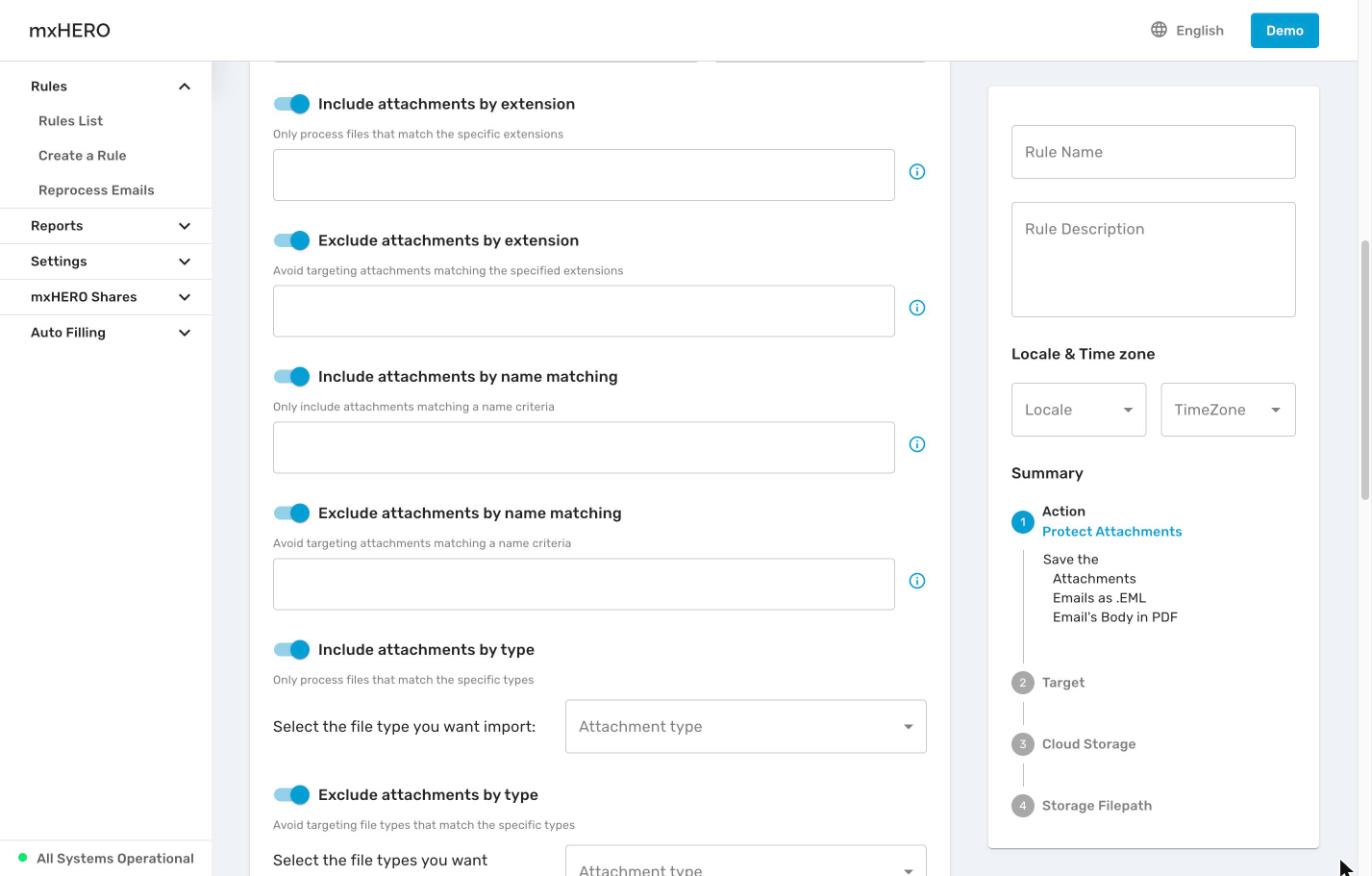
Task: Open the TimeZone dropdown
Action: click(1228, 410)
